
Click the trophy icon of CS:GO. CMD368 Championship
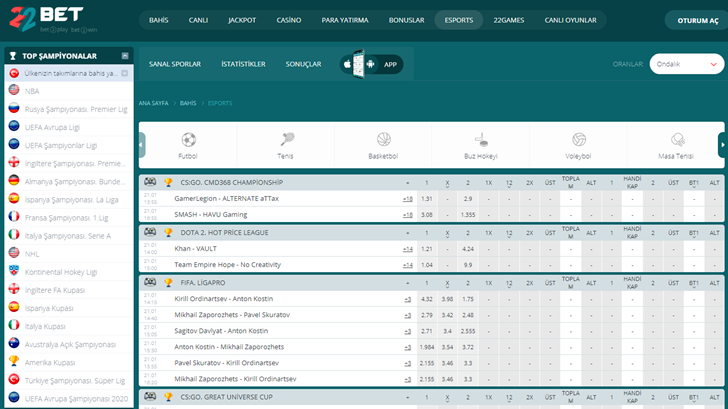coord(168,182)
